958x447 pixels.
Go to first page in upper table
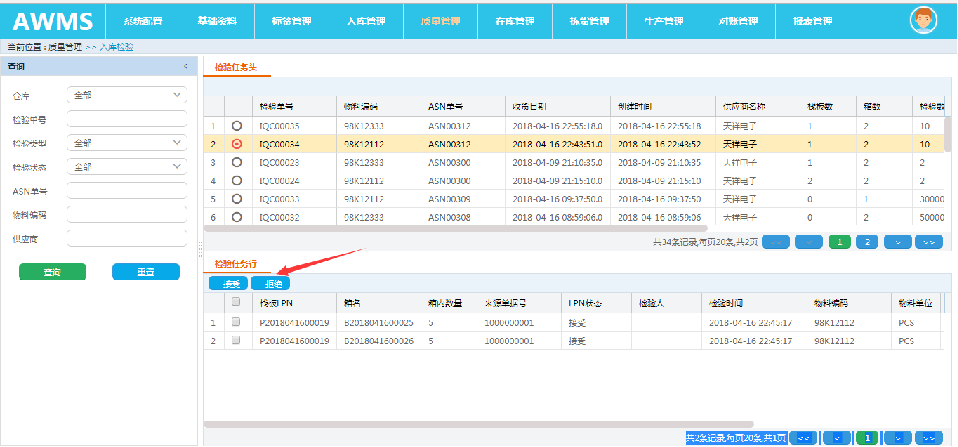(x=777, y=242)
